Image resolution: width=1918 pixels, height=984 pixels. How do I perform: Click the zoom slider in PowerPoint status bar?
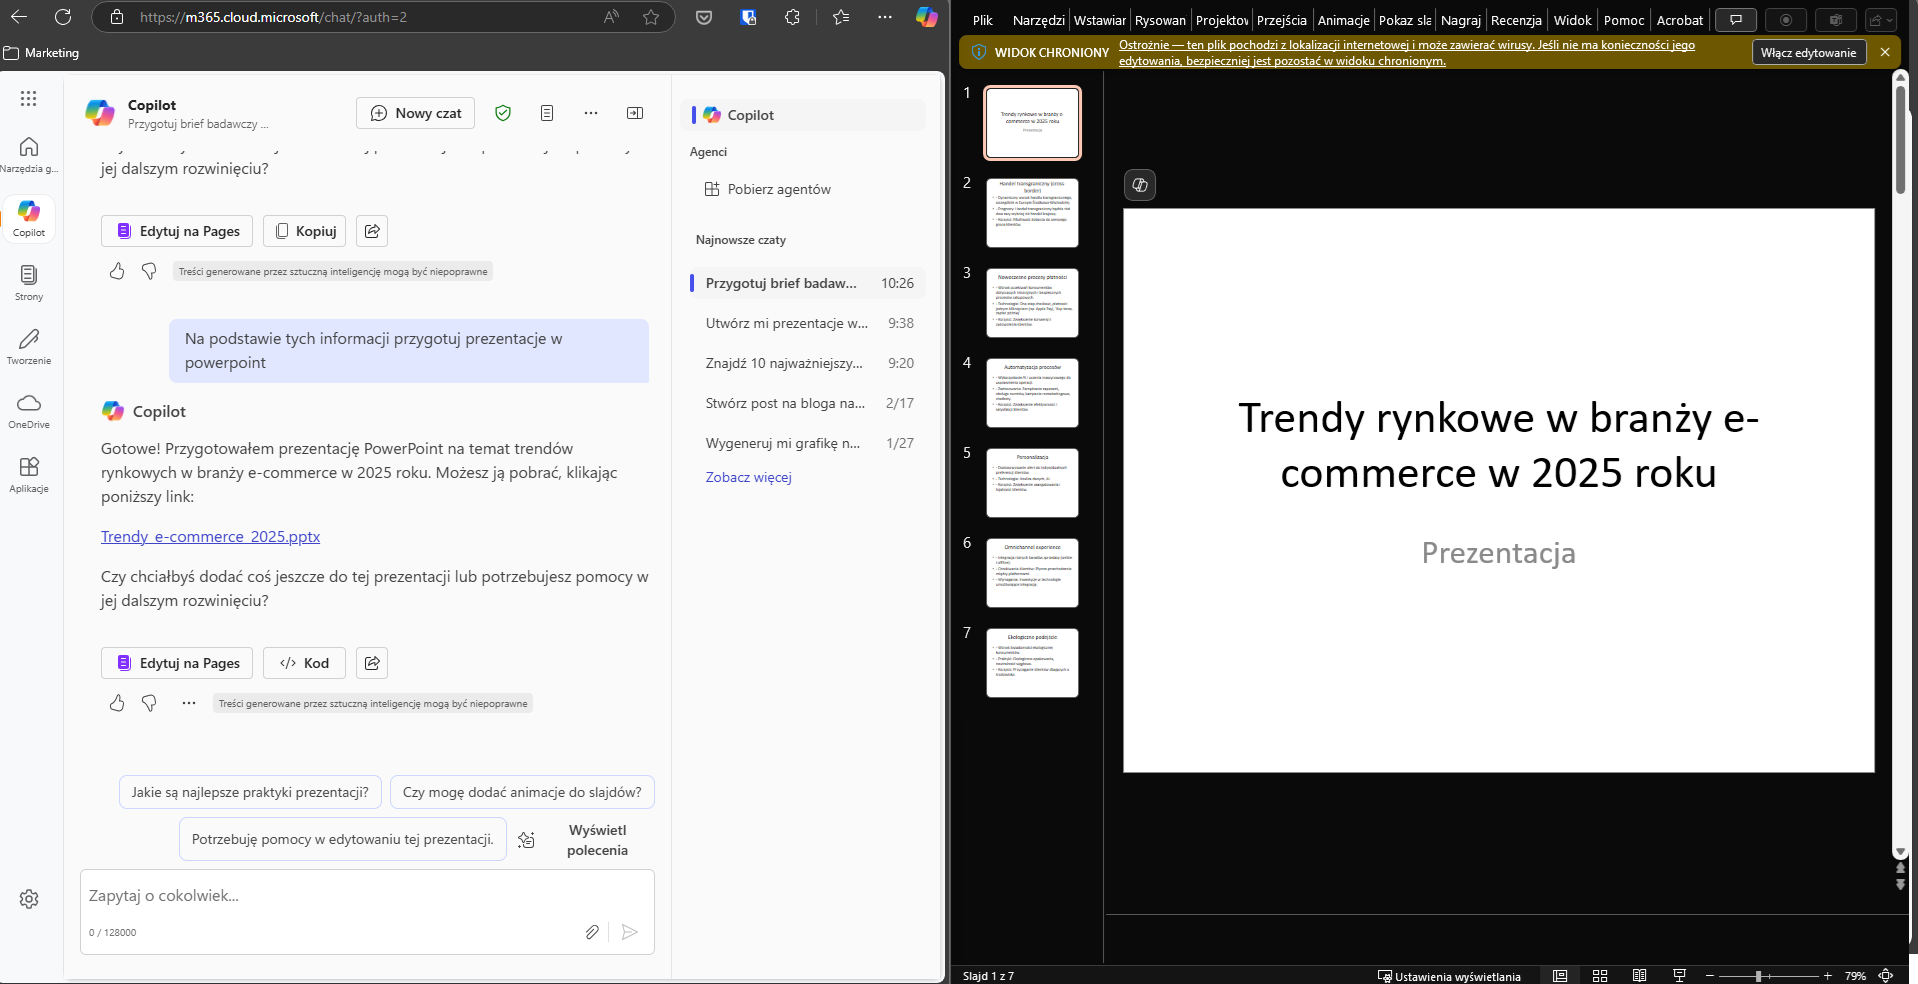1759,976
